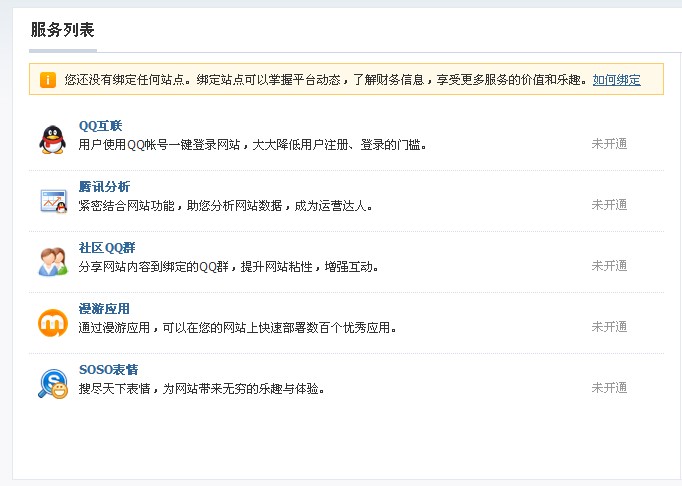Open the 腾讯分析 service link
Screen dimensions: 682x486
coord(104,187)
